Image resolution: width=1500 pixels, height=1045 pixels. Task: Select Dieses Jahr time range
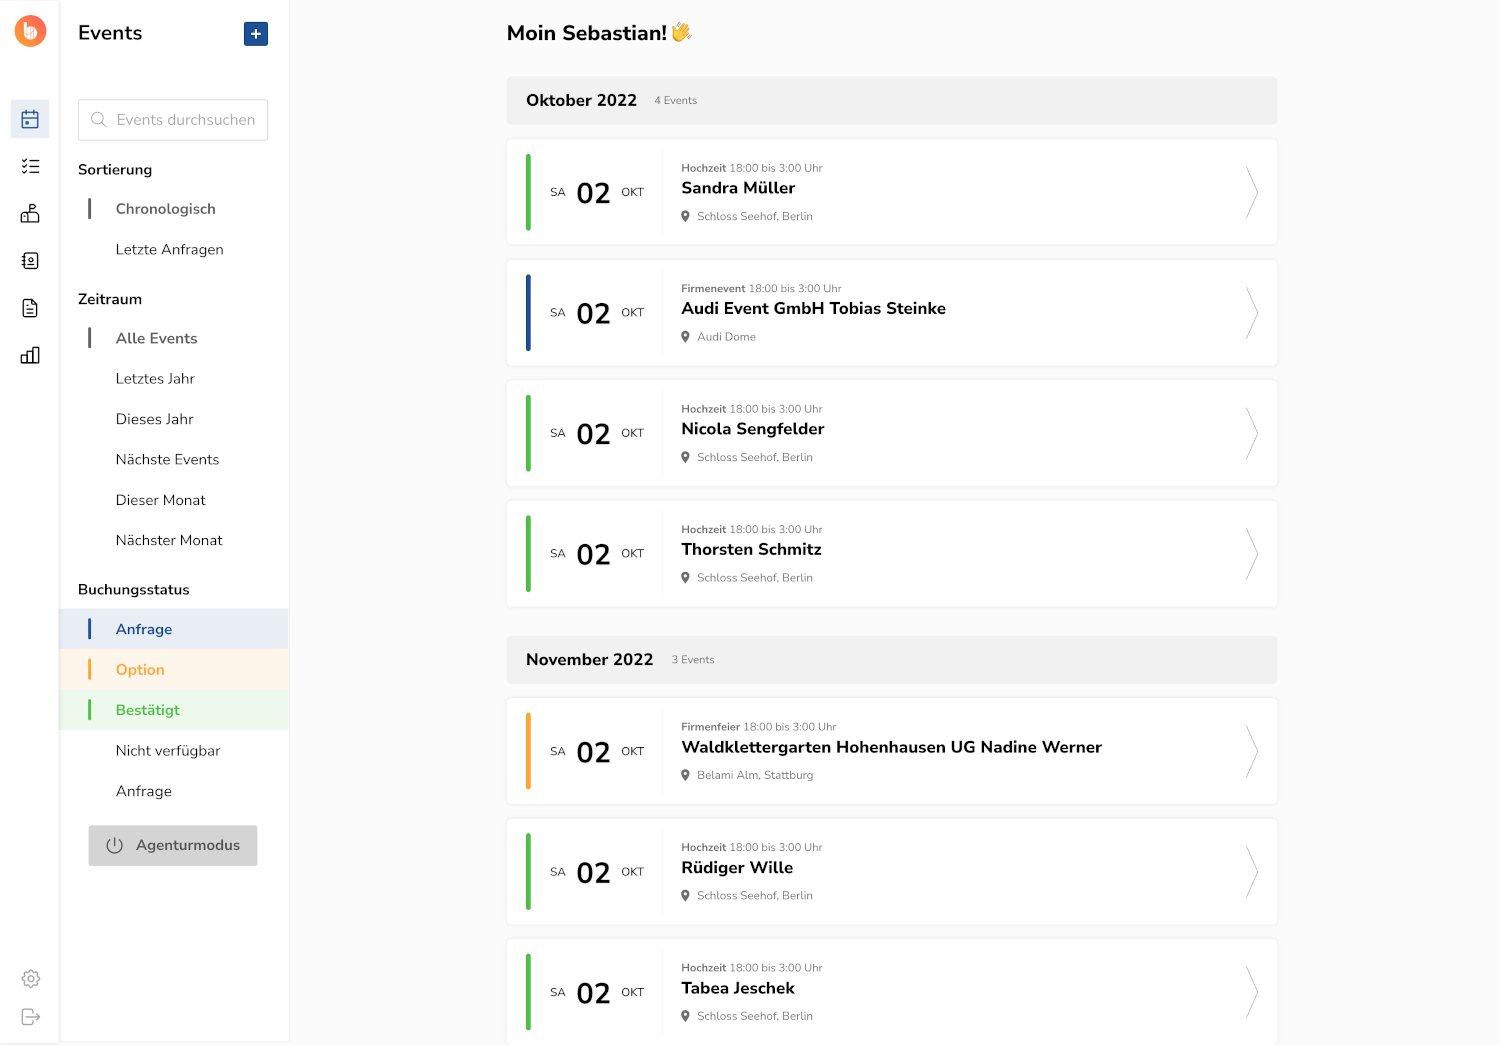click(154, 419)
